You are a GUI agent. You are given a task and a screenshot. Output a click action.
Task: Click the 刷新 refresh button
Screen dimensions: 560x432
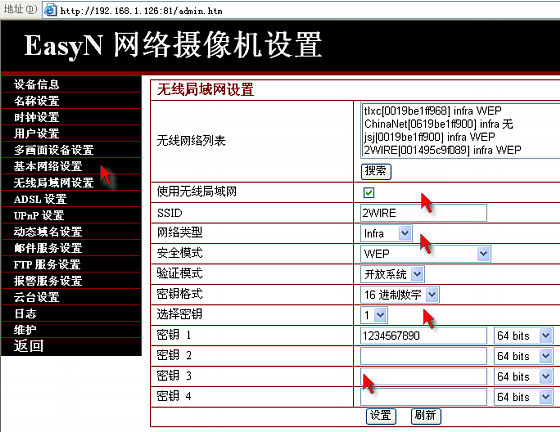(x=426, y=416)
